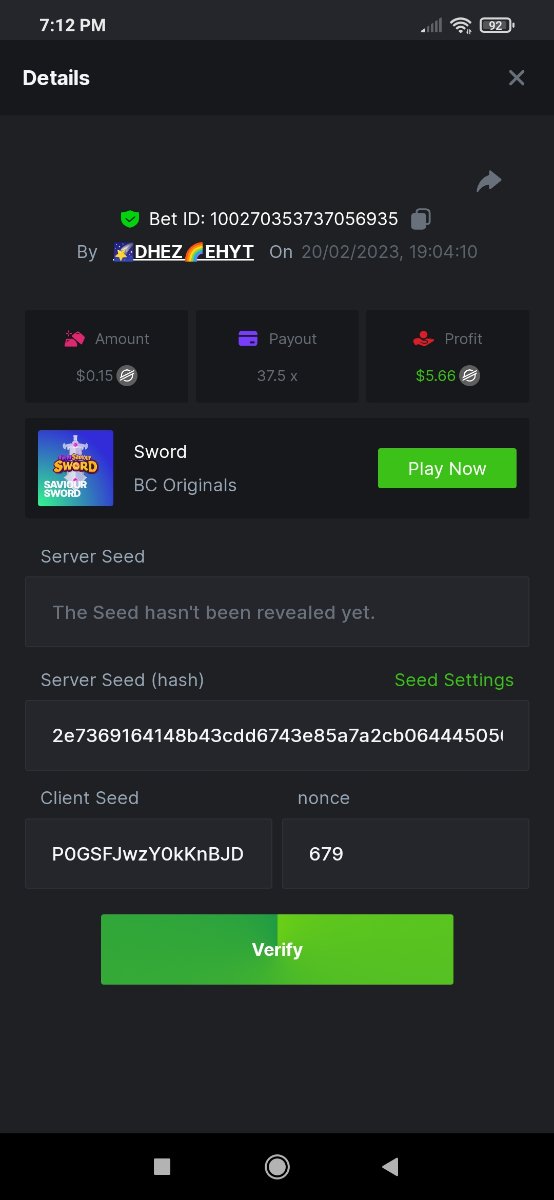Select the Server Seed hash field
The image size is (554, 1200).
point(277,736)
